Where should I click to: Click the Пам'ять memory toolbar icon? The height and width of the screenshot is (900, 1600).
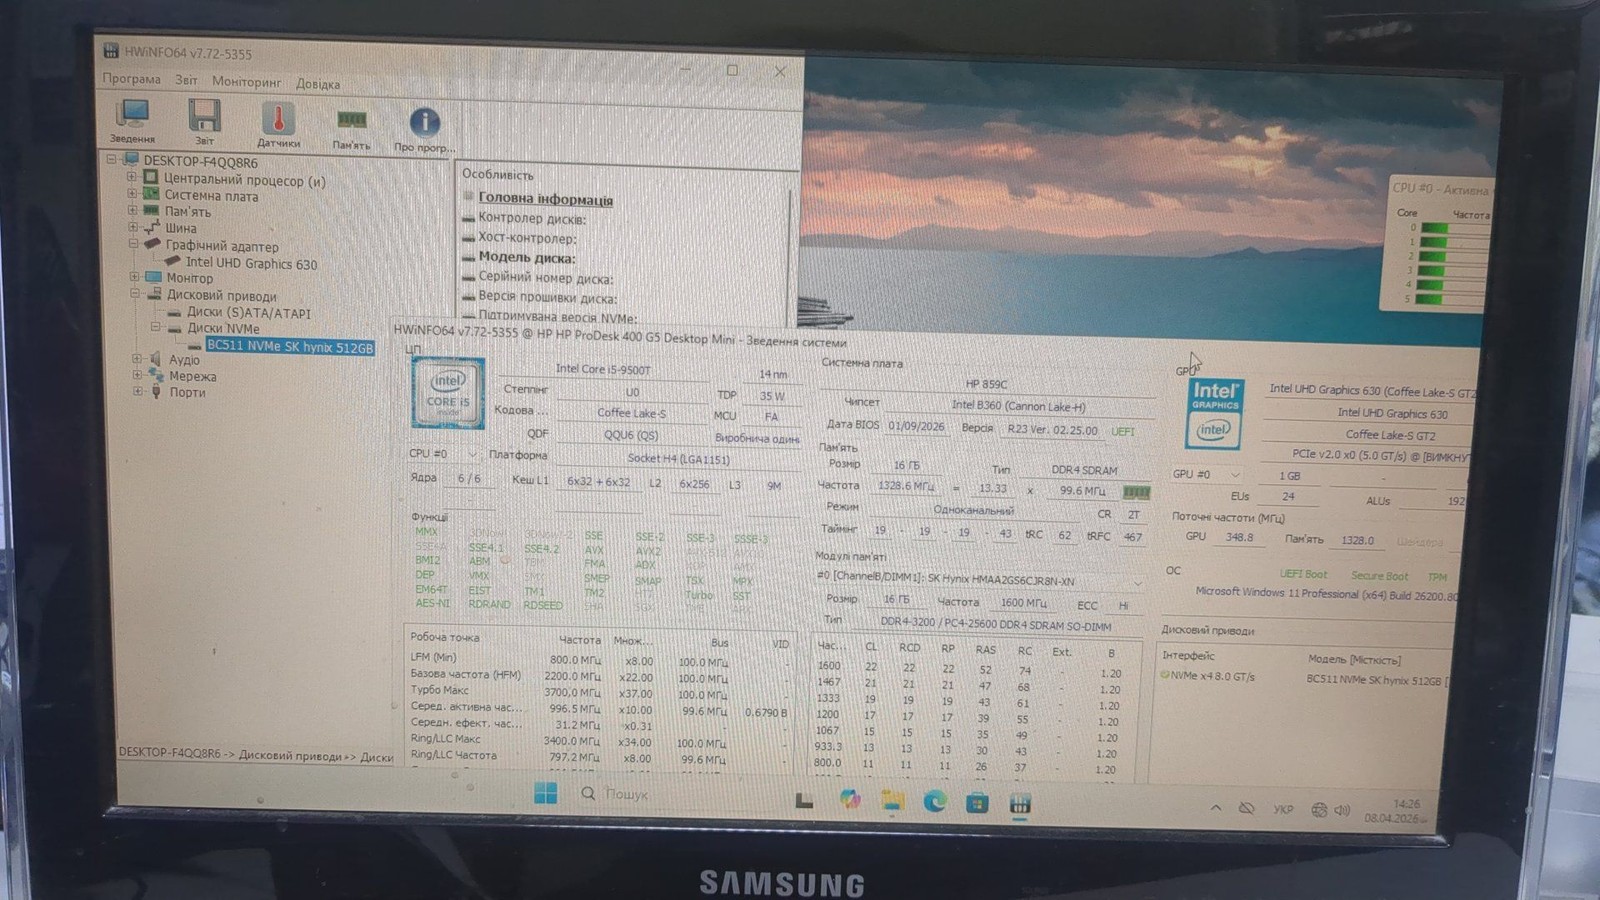coord(351,121)
